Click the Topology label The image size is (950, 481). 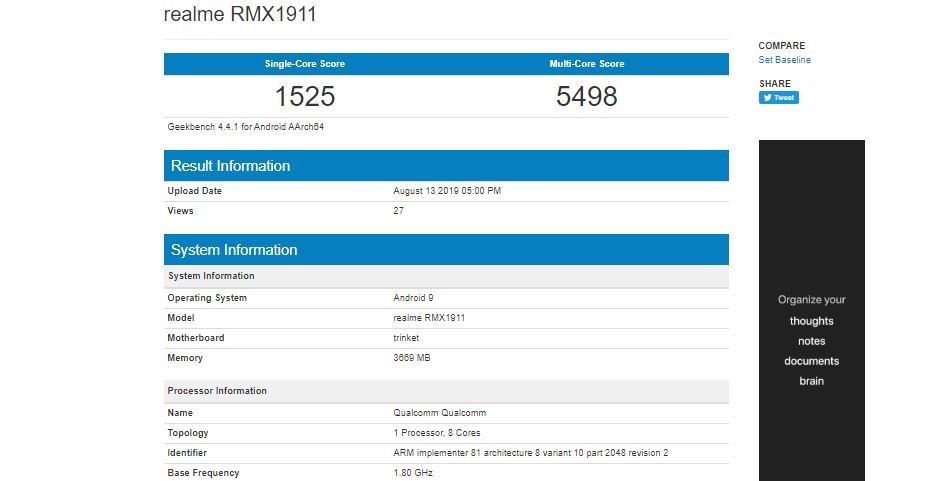[188, 433]
